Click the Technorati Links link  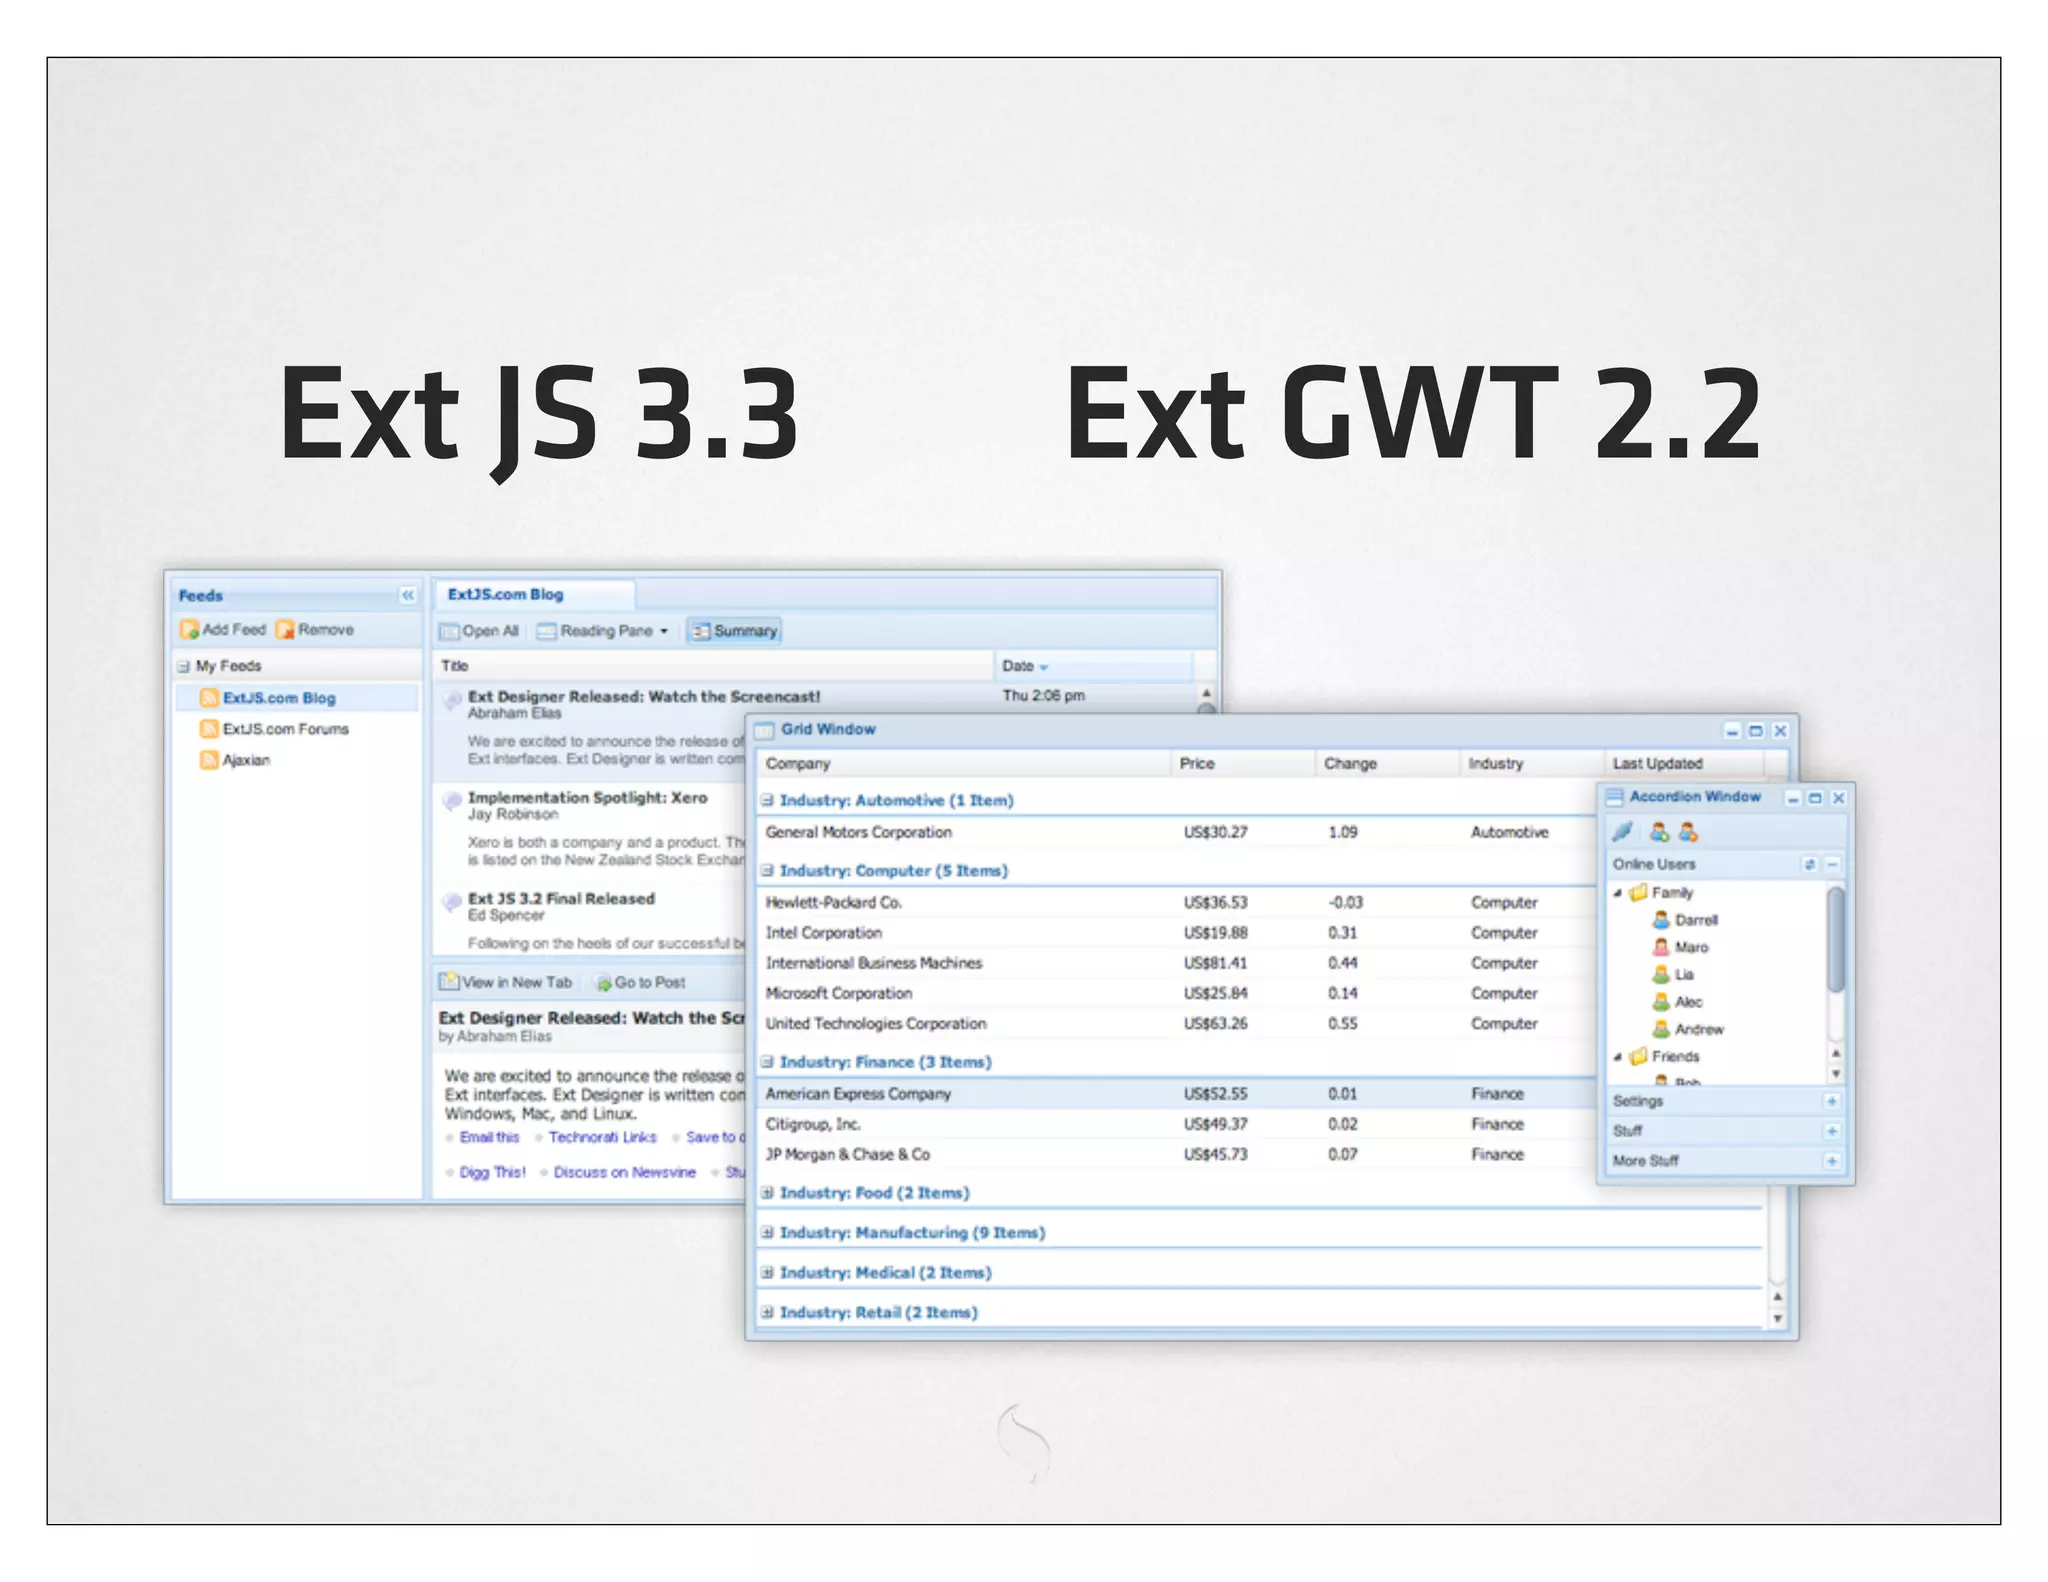click(602, 1137)
